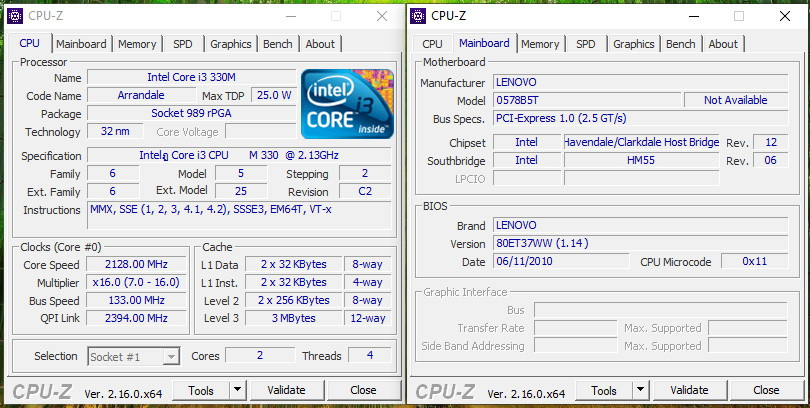Click Validate button in the left window
This screenshot has width=810, height=408.
(286, 390)
